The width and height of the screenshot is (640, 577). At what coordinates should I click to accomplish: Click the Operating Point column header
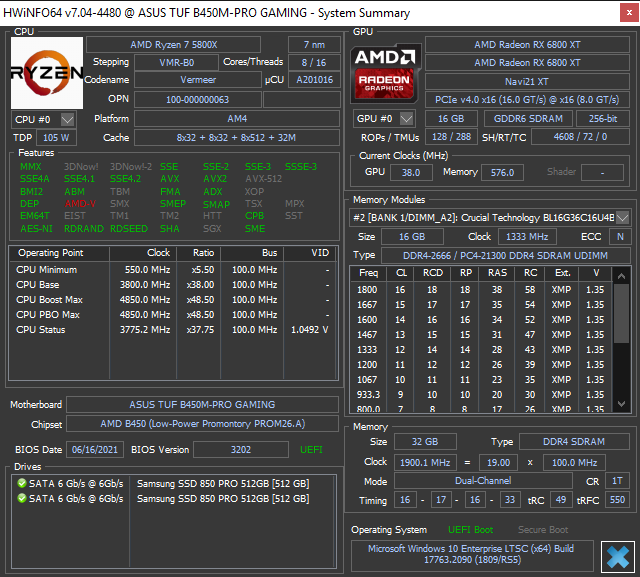coord(60,253)
